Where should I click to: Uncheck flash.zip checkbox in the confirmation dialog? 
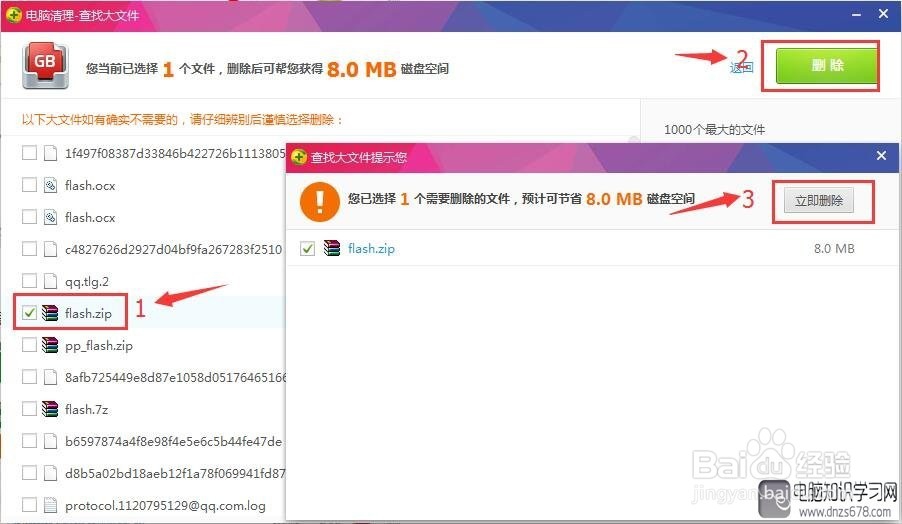(x=307, y=248)
